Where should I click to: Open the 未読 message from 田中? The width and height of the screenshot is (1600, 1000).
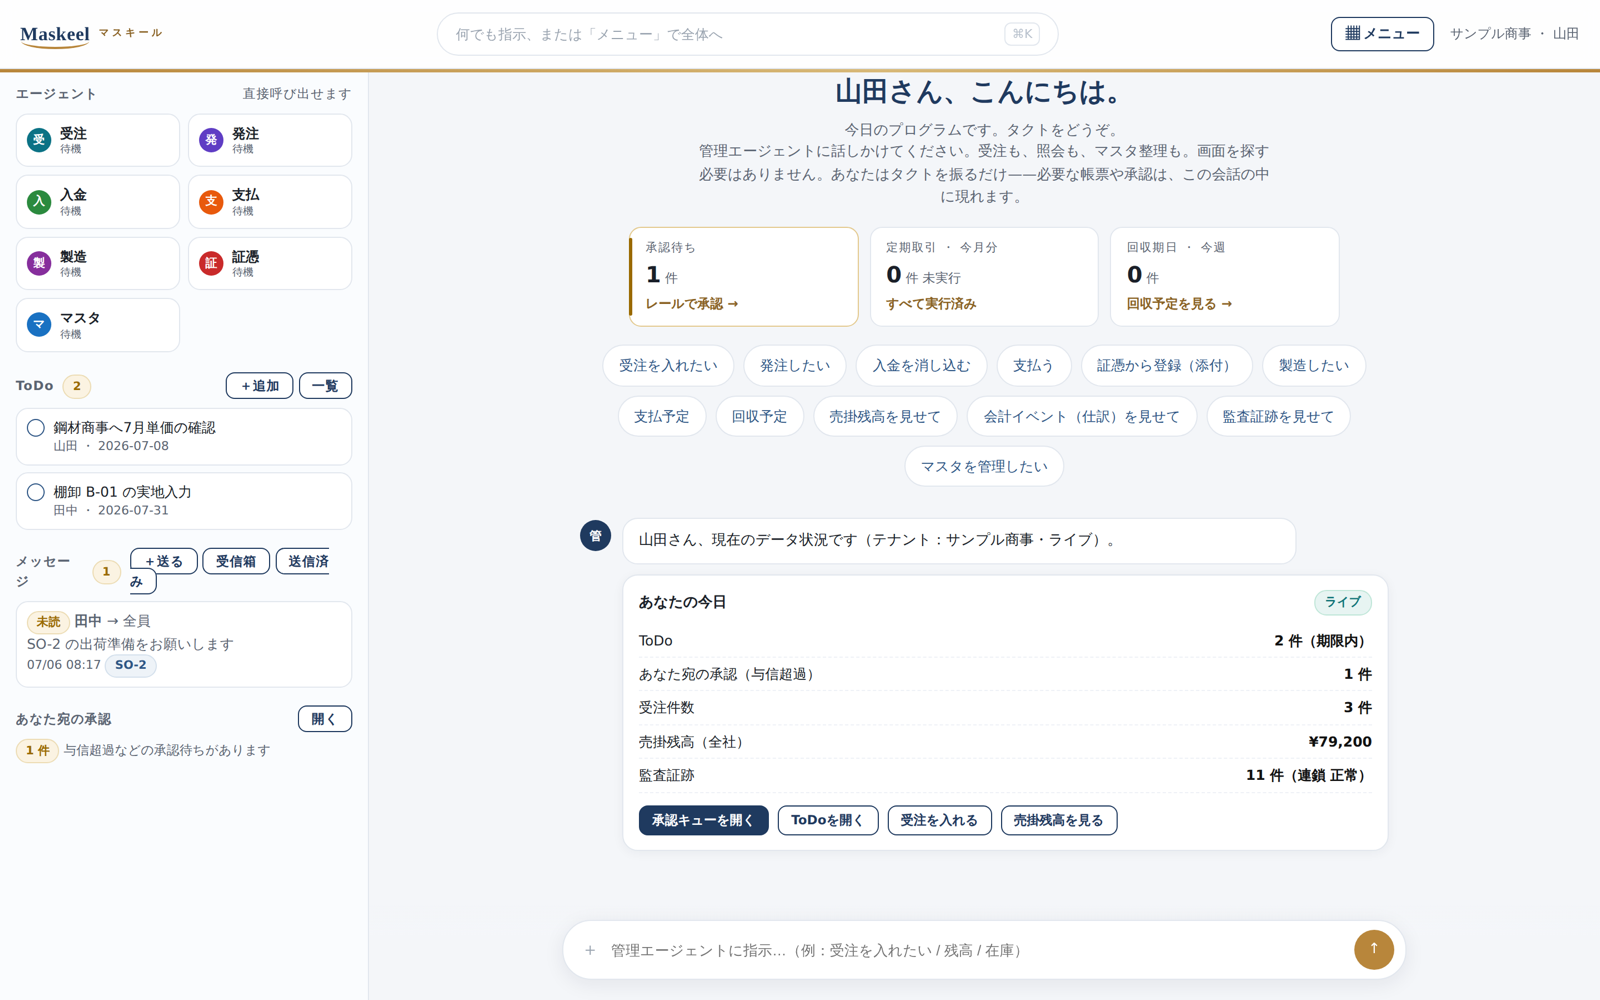point(184,644)
